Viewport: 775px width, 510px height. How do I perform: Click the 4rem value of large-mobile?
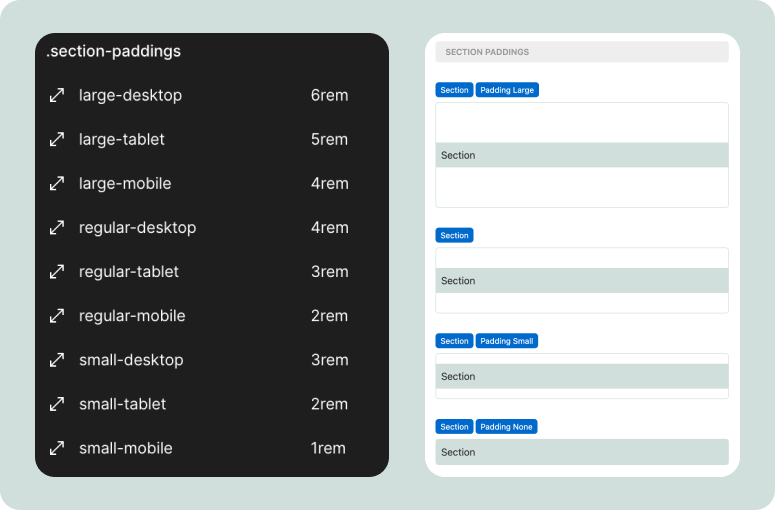coord(330,183)
